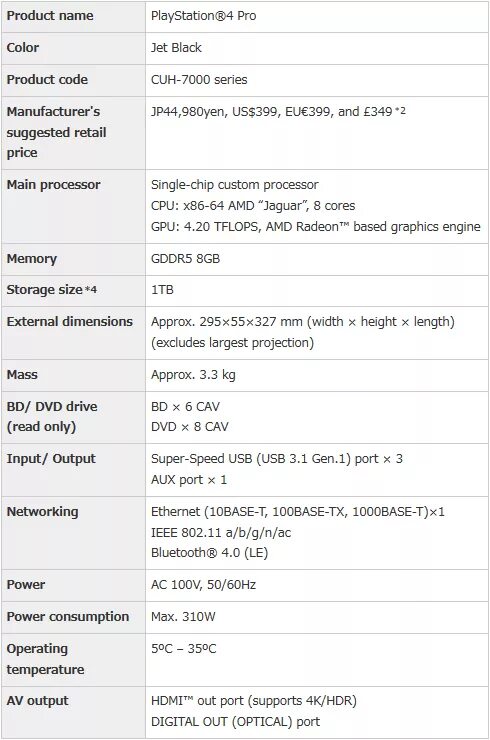This screenshot has width=490, height=740.
Task: Click the CUH-7000 series product code
Action: pos(199,80)
